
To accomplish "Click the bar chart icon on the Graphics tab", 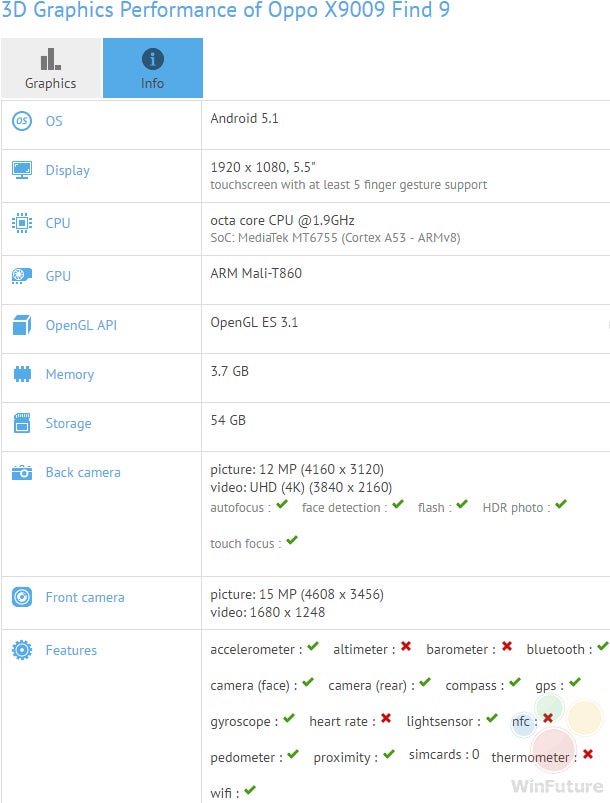I will coord(51,59).
